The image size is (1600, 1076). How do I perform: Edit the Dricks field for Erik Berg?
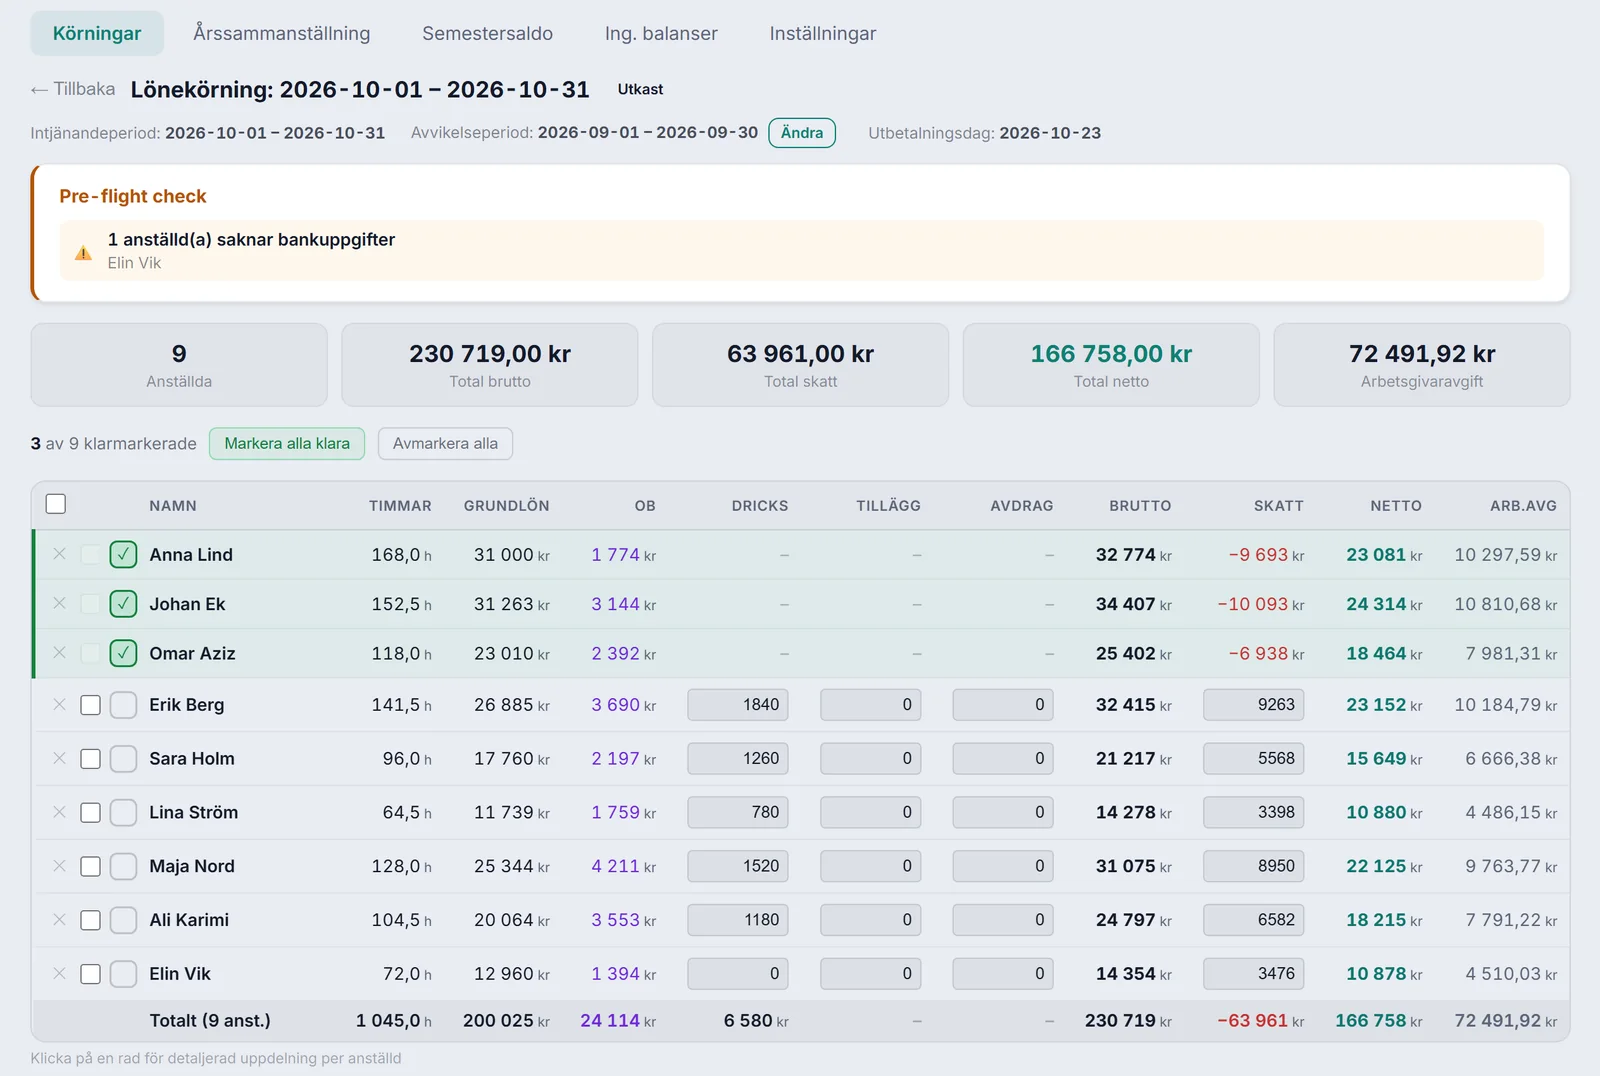coord(738,705)
